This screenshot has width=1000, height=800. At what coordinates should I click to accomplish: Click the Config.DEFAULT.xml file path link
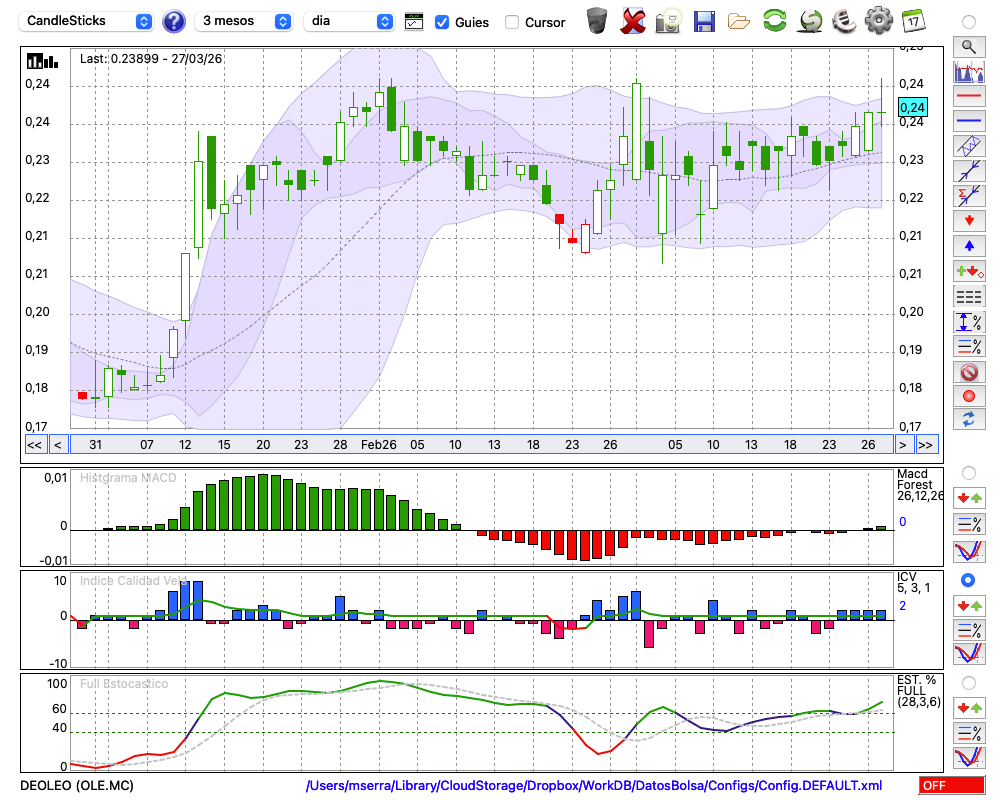594,786
